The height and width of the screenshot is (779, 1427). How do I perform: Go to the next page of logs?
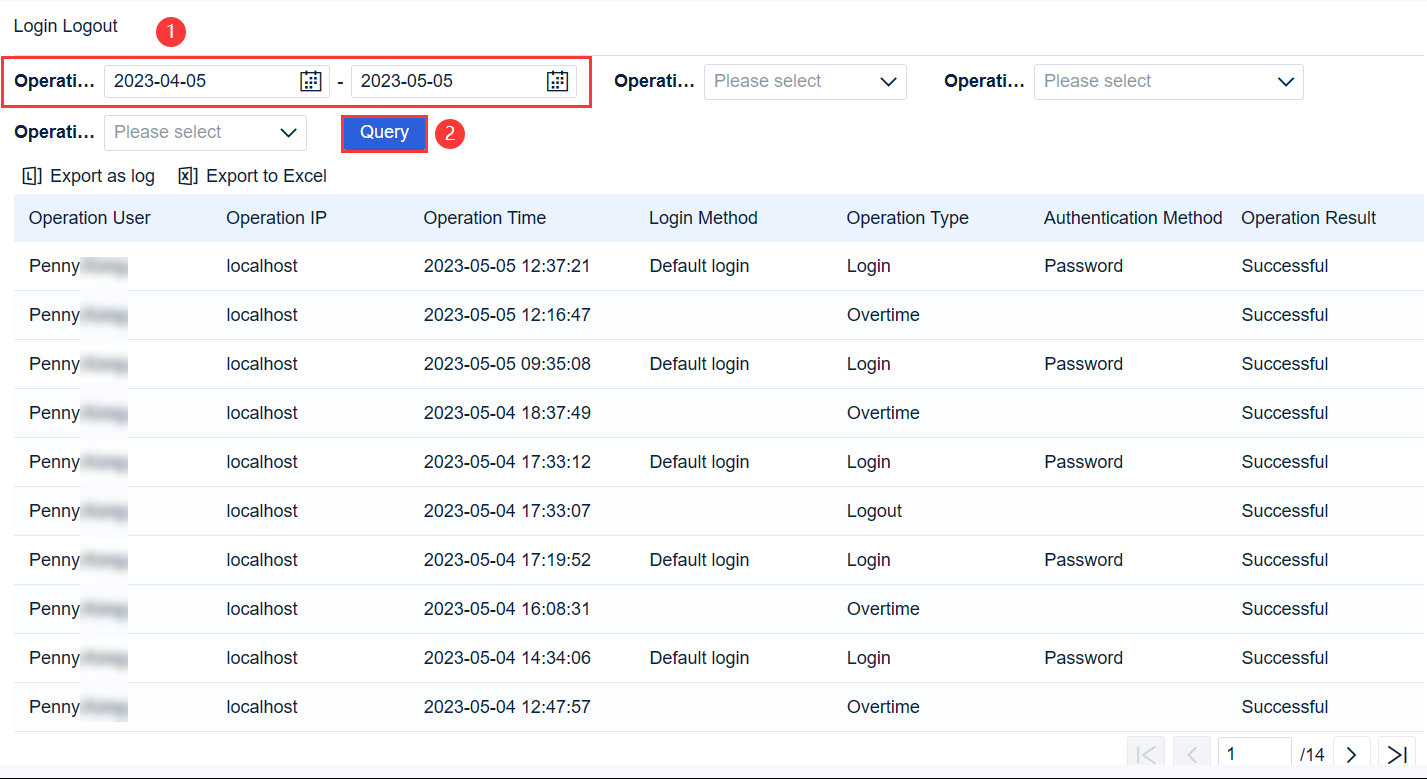(x=1351, y=753)
